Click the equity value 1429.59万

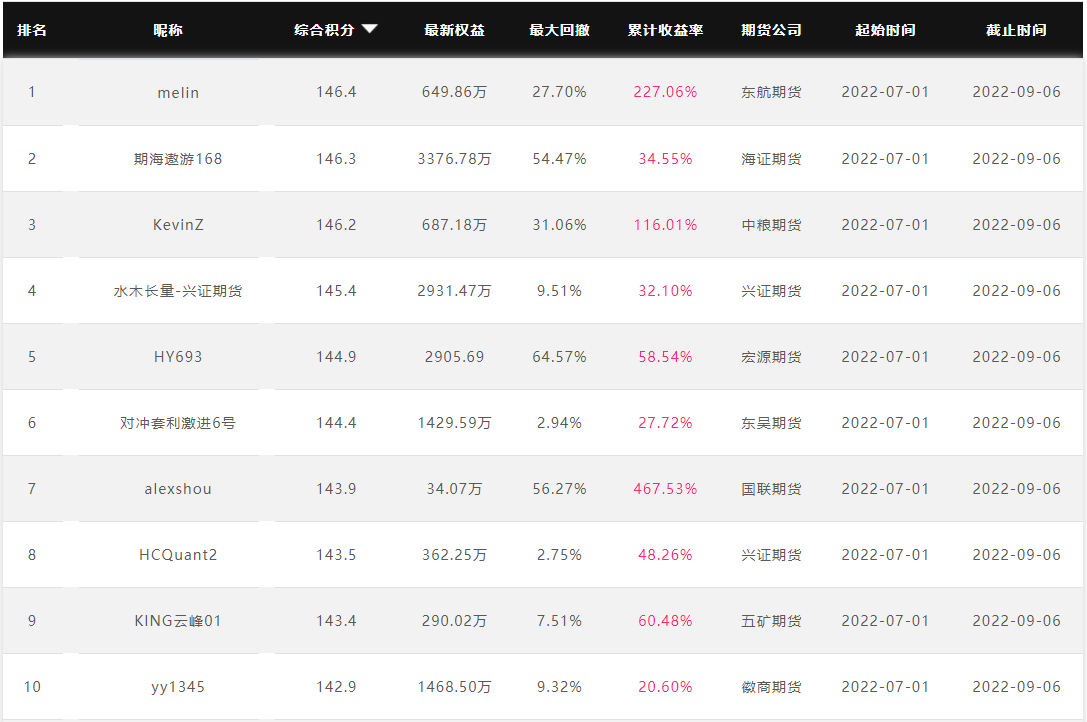tap(454, 422)
